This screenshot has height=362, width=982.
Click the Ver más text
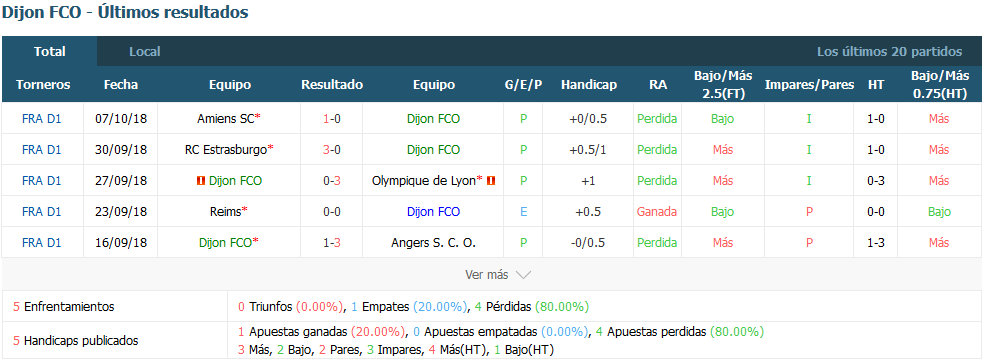487,275
